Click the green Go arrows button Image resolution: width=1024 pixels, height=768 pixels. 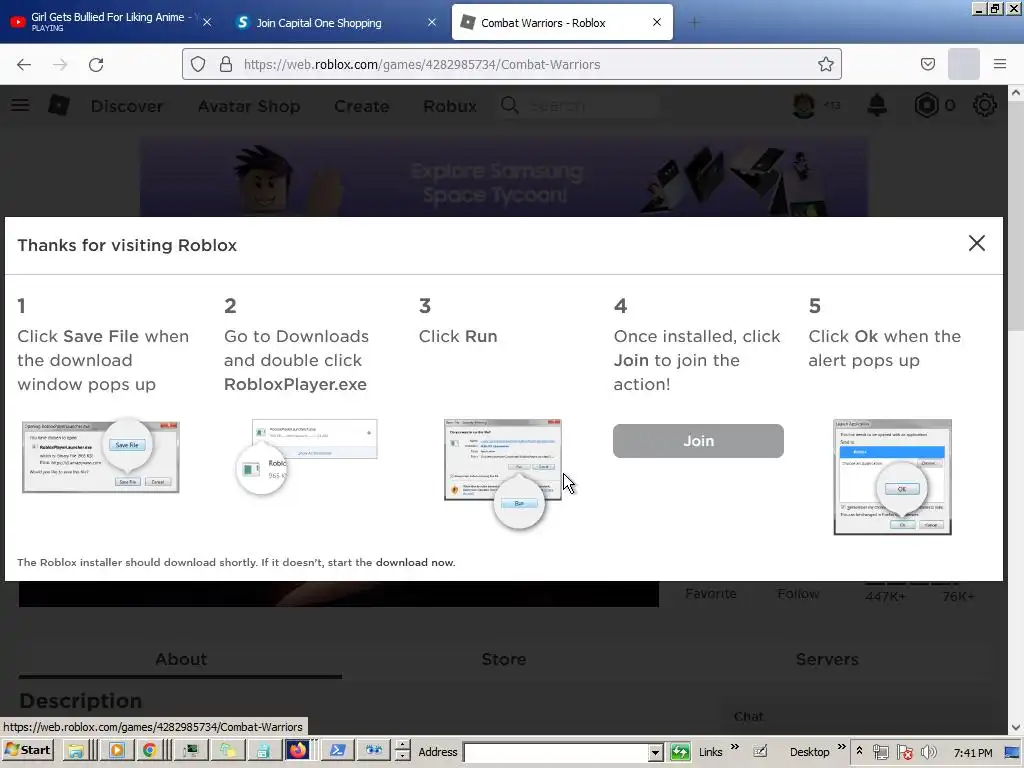tap(680, 752)
